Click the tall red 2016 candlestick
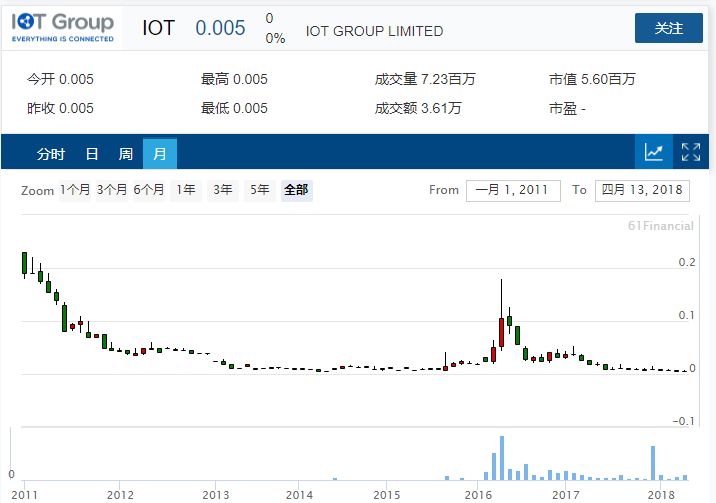The image size is (716, 503). pos(501,332)
